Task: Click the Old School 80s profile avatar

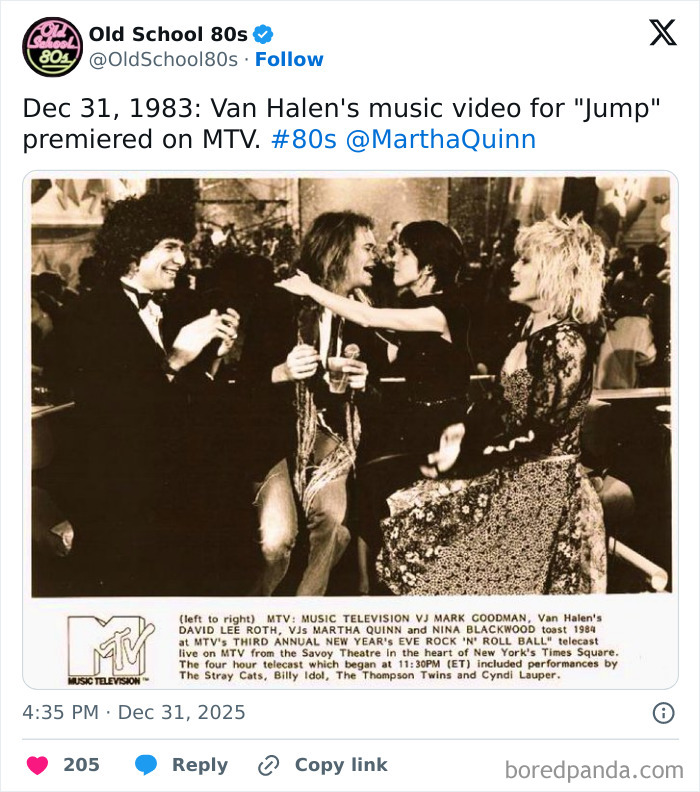Action: [x=52, y=47]
